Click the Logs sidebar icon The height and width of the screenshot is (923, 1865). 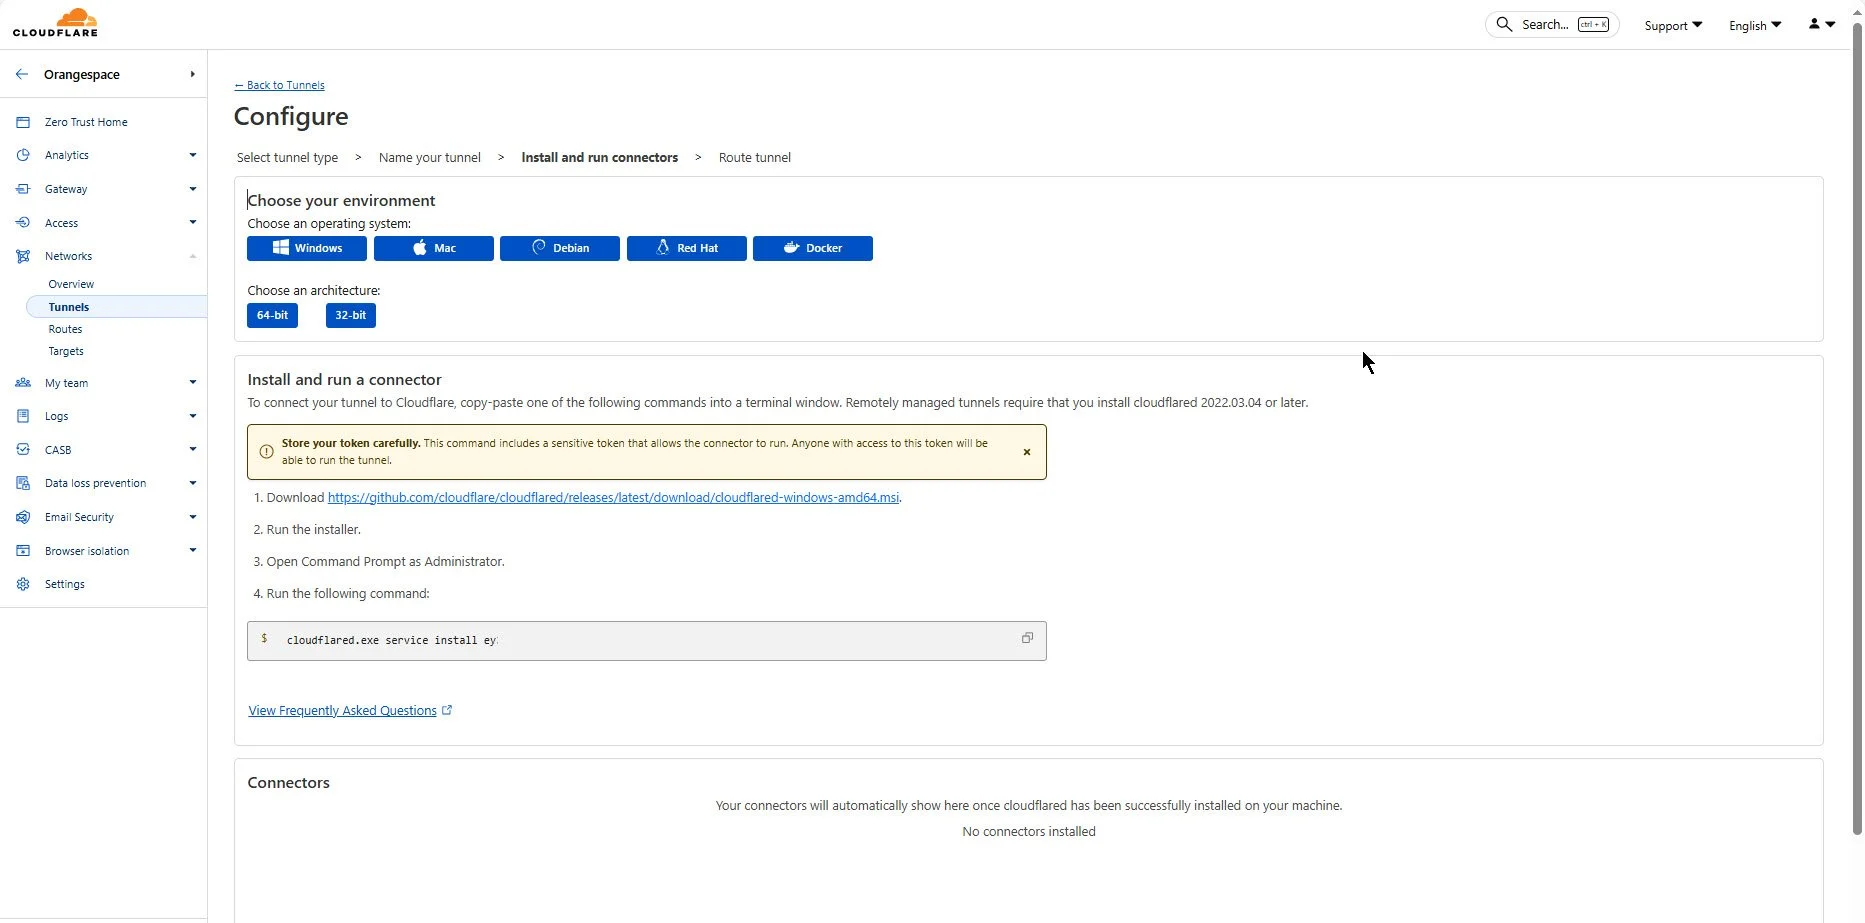[x=23, y=416]
